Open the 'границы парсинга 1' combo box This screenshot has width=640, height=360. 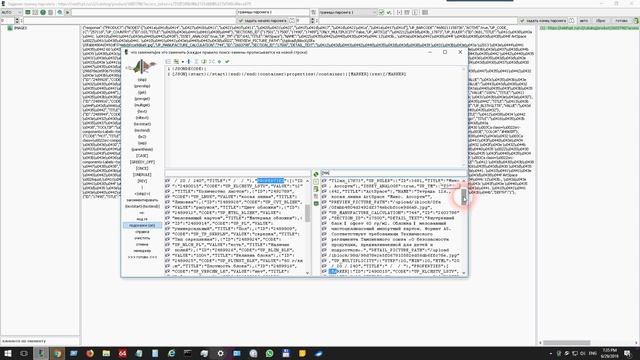point(347,12)
